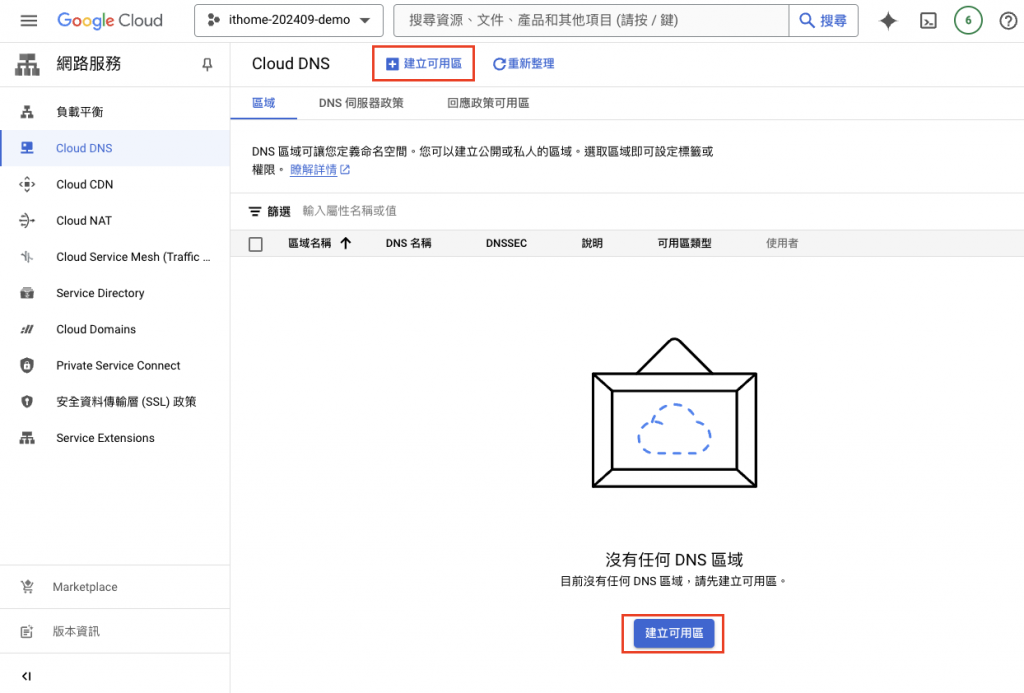Screen dimensions: 1024x693
Task: Click the Cloud Domains sidebar icon
Action: [x=27, y=329]
